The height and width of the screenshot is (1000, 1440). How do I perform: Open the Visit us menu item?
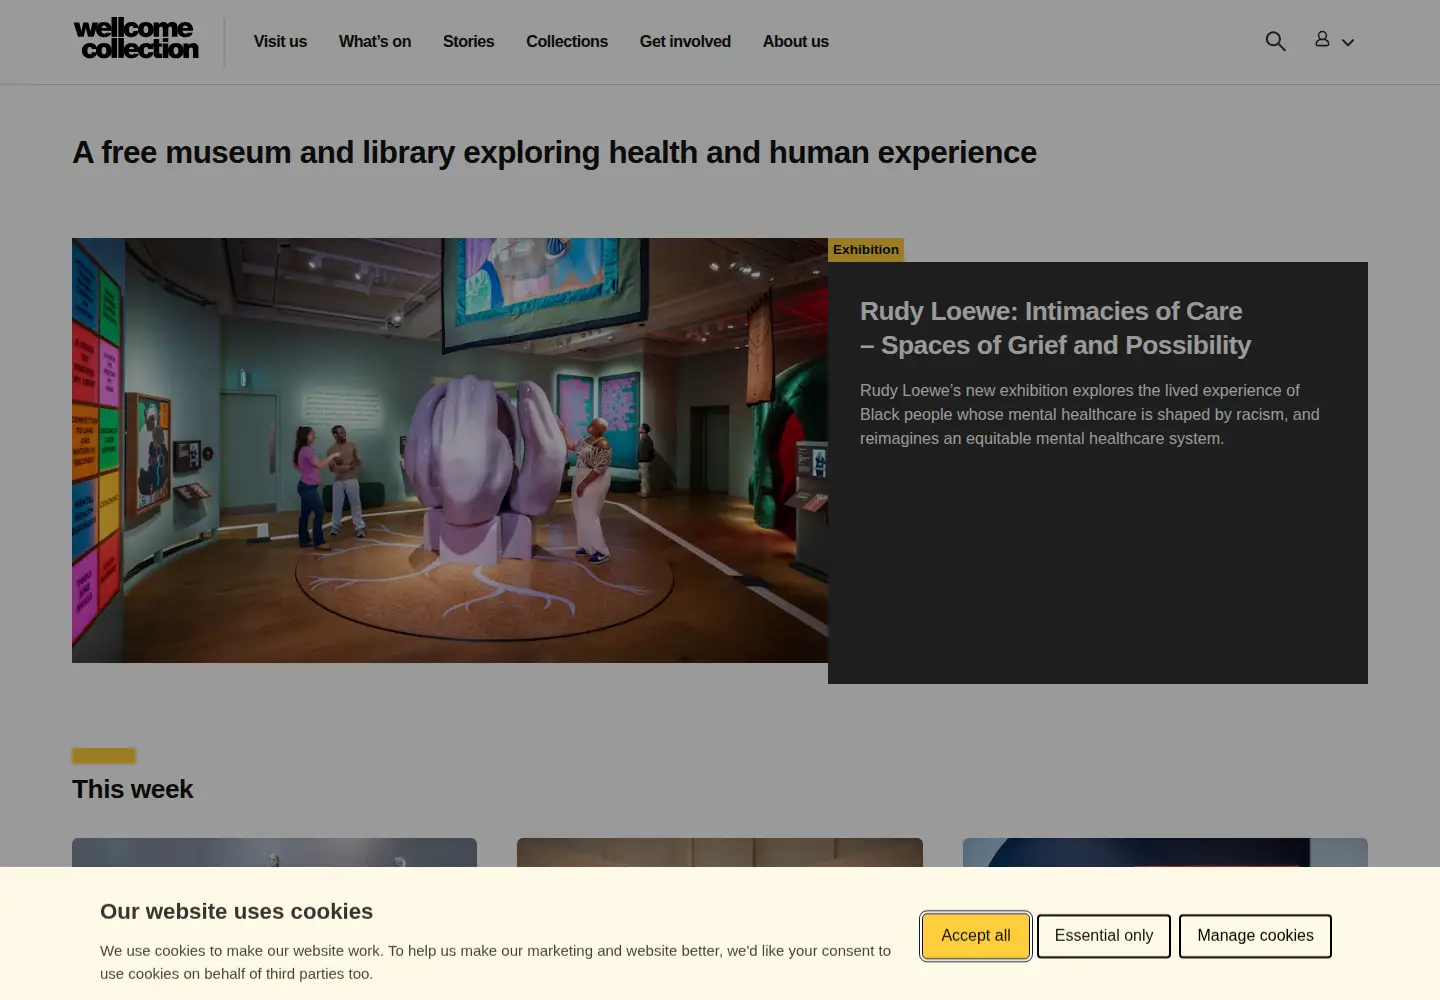coord(280,42)
